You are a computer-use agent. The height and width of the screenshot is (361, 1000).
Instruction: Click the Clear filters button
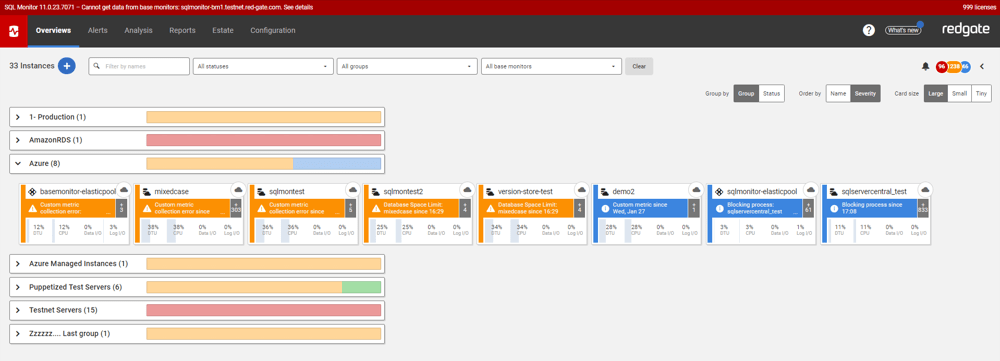tap(638, 66)
